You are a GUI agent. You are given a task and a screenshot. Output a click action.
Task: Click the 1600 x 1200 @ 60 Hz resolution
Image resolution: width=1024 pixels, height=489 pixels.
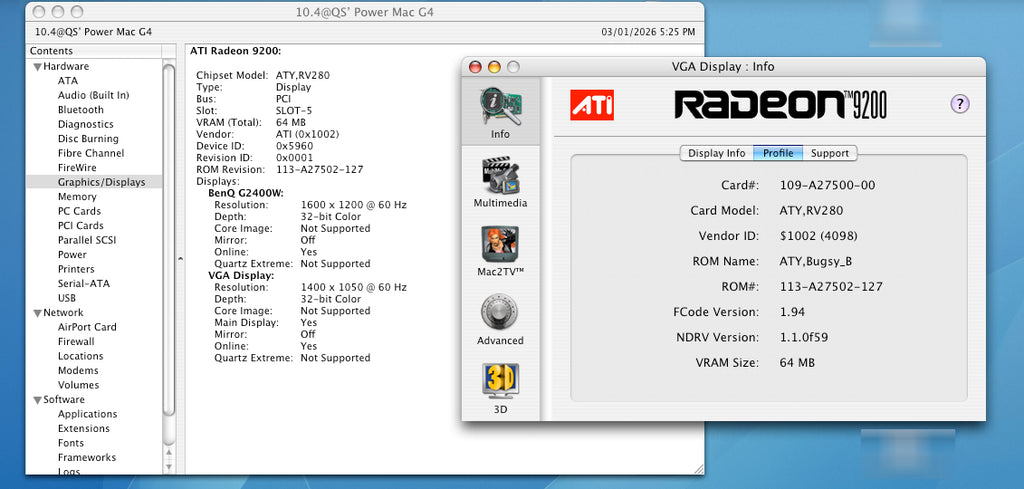pyautogui.click(x=353, y=205)
